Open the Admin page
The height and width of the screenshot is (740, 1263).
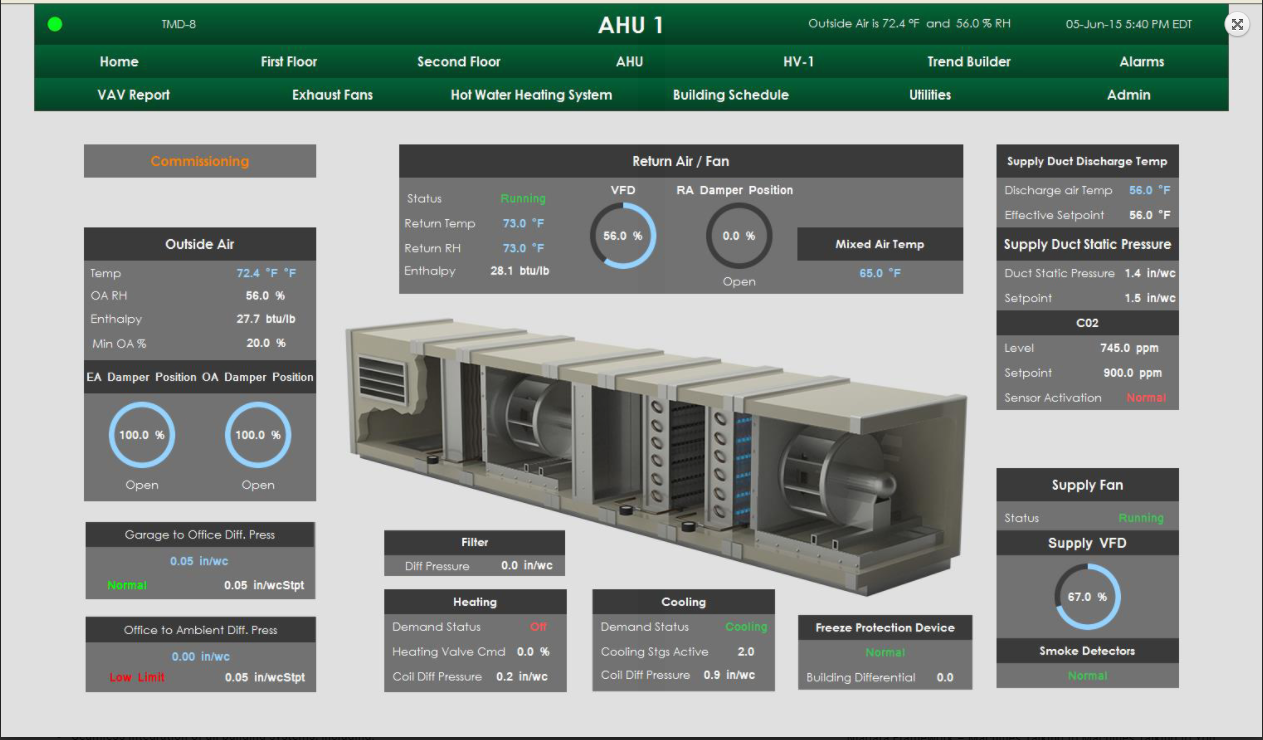(1129, 95)
